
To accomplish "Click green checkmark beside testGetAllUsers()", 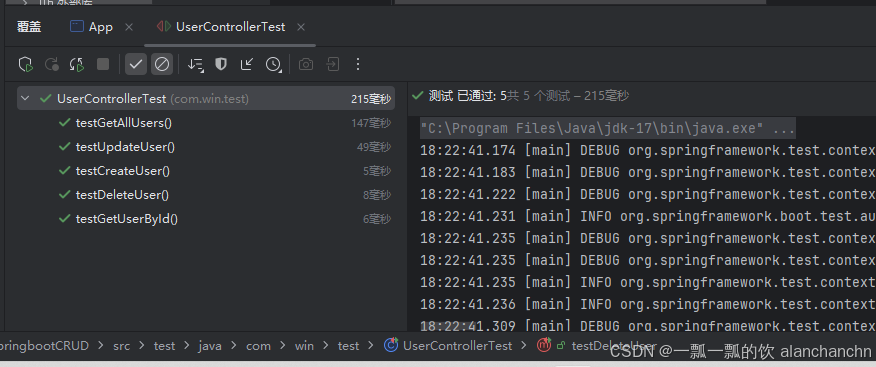I will (x=64, y=122).
